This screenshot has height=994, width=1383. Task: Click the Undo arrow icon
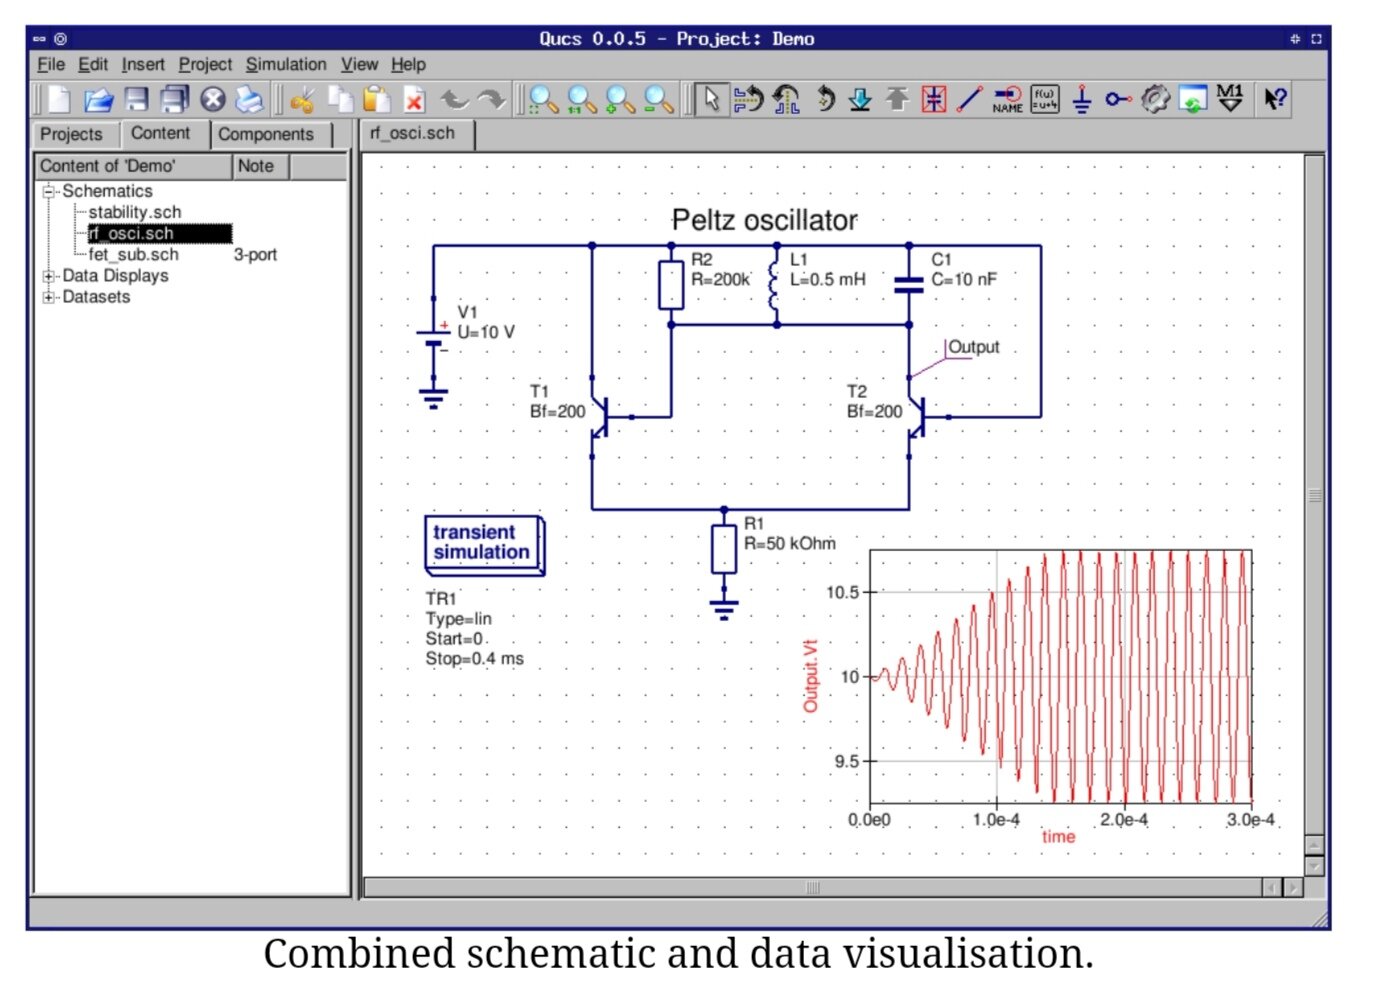(x=455, y=99)
